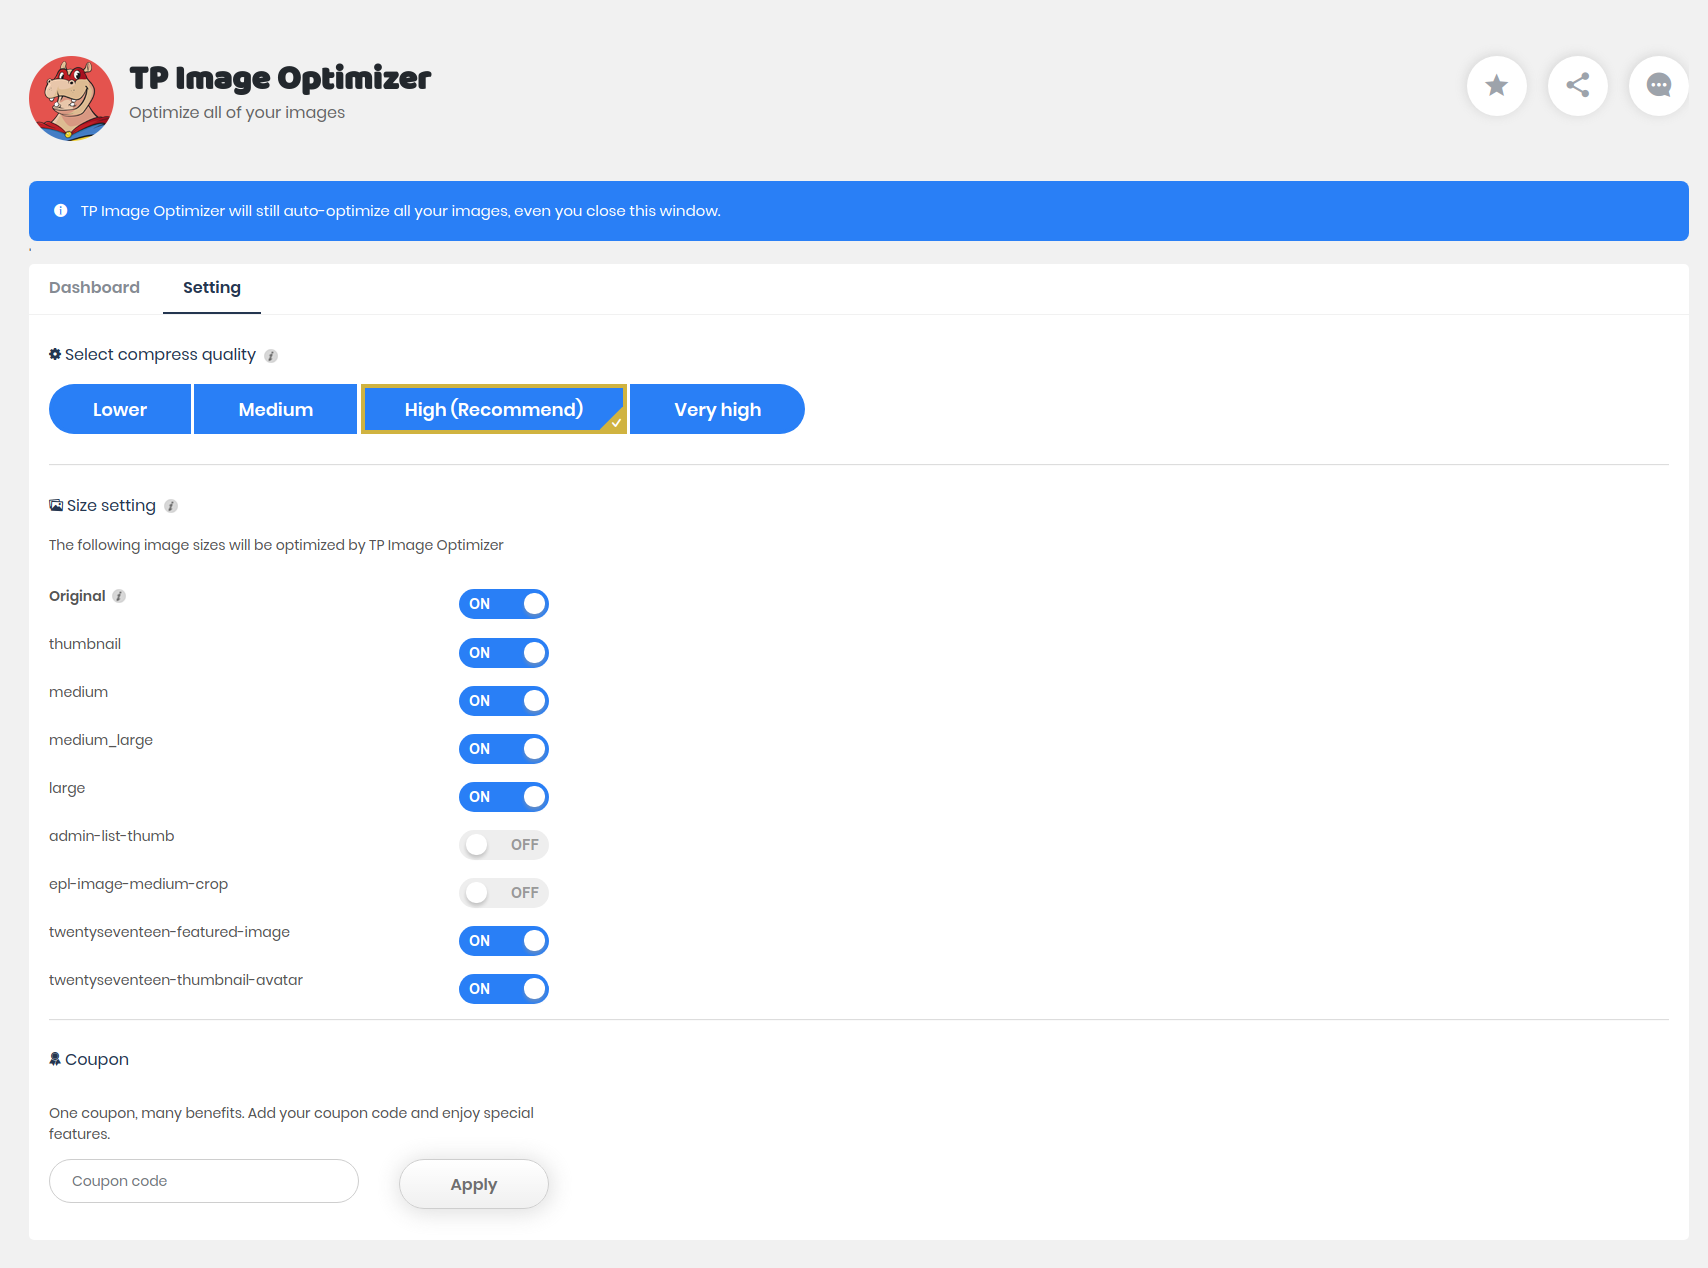Image resolution: width=1708 pixels, height=1268 pixels.
Task: Select the Setting tab
Action: [x=212, y=288]
